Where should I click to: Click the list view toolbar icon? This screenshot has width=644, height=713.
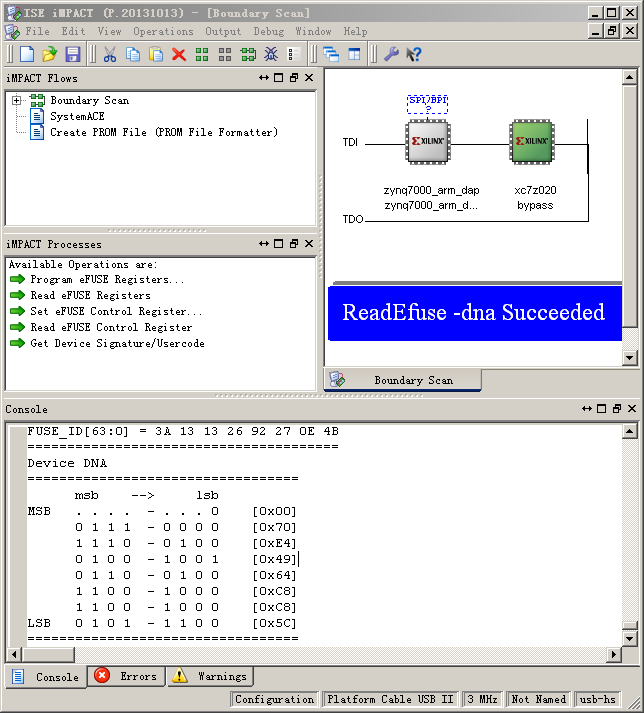coord(294,54)
